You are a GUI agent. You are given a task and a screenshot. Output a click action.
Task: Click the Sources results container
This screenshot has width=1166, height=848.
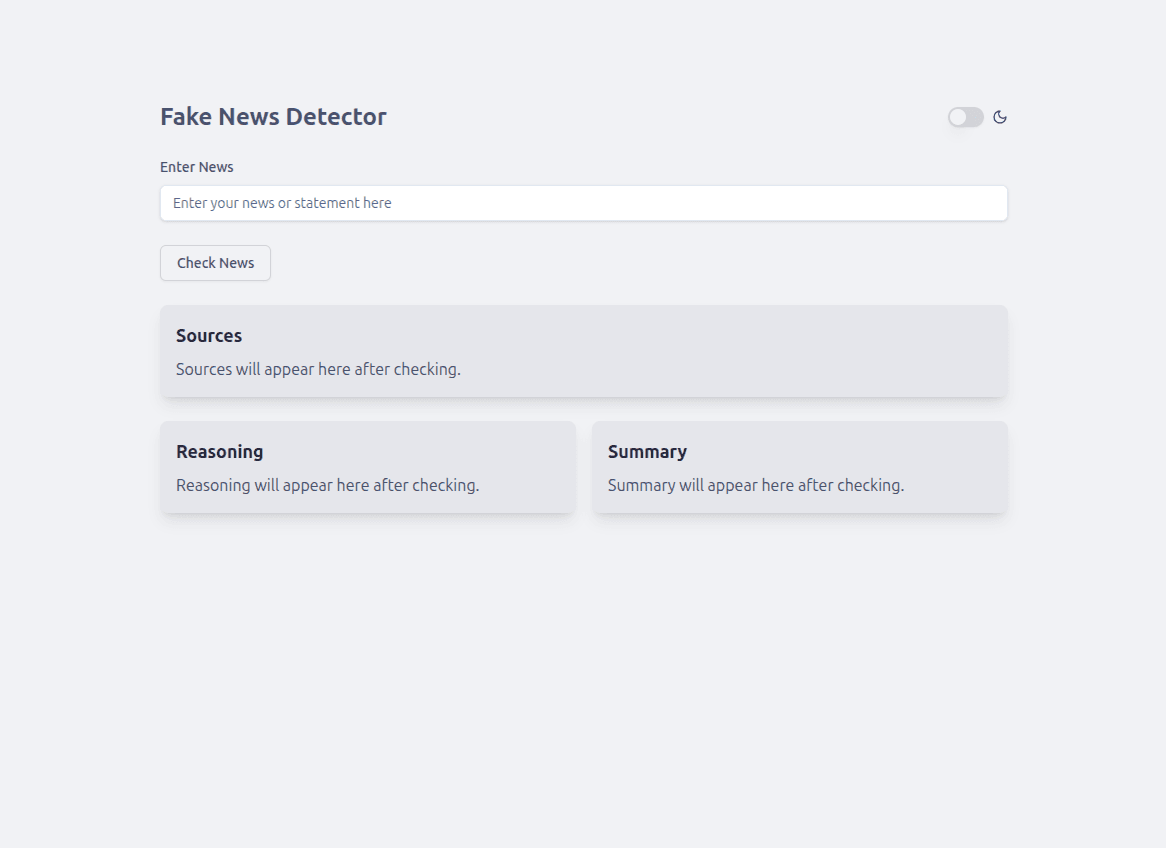click(x=584, y=350)
